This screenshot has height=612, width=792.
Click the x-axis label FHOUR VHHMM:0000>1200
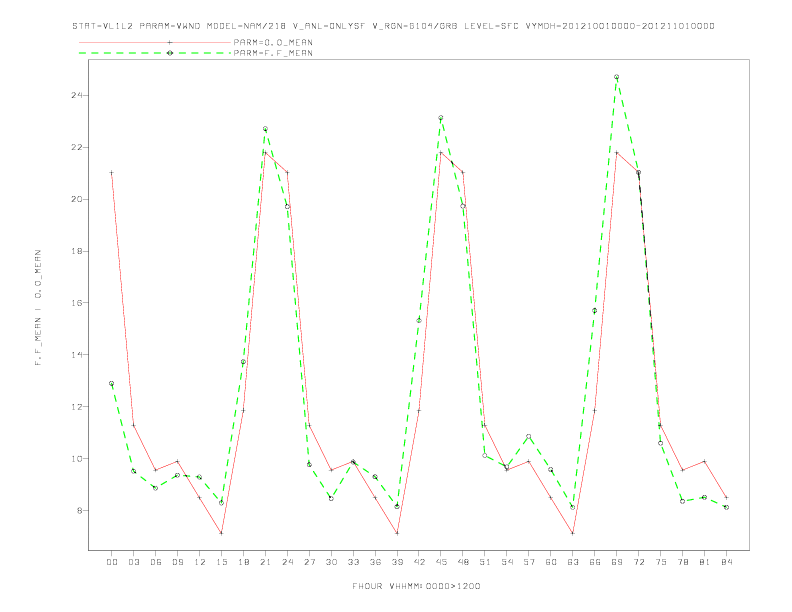point(416,586)
